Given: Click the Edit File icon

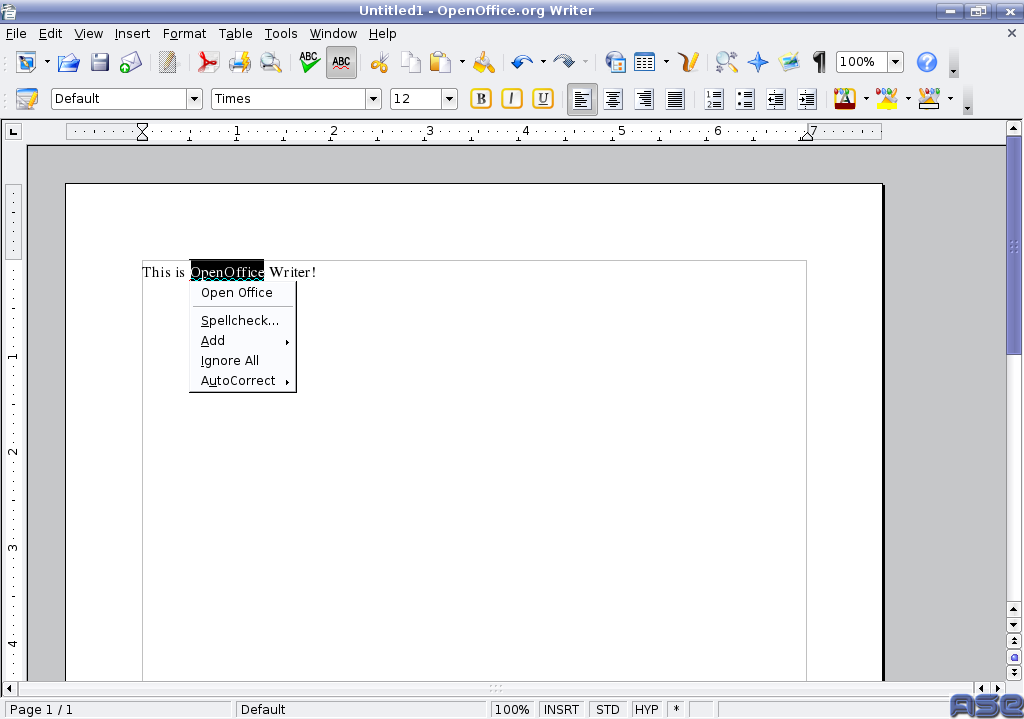Looking at the screenshot, I should (x=167, y=62).
